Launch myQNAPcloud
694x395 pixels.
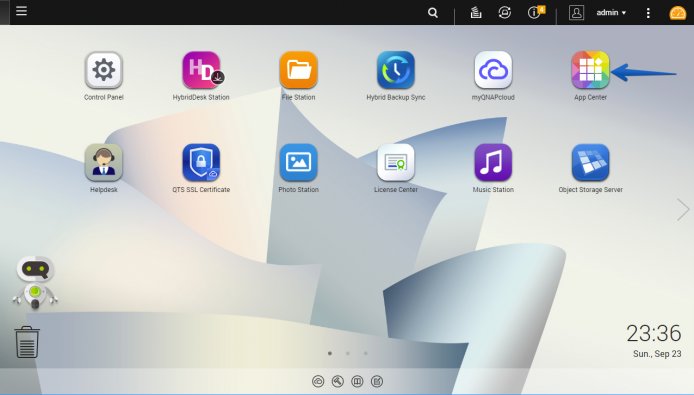click(x=493, y=70)
